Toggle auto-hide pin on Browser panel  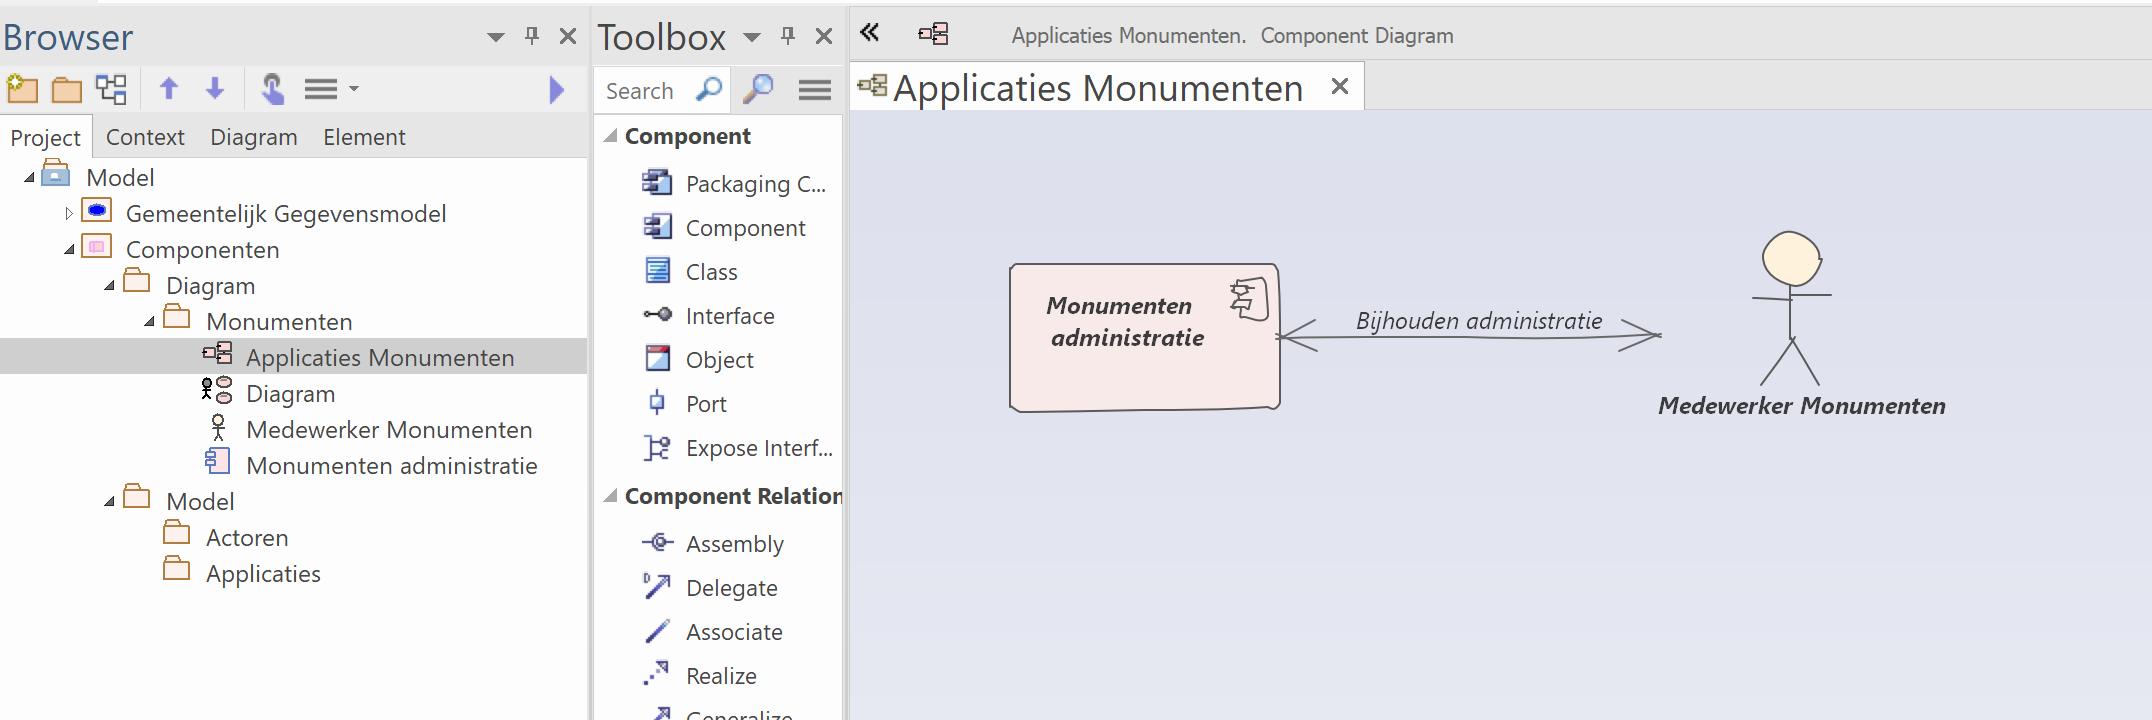(x=532, y=37)
